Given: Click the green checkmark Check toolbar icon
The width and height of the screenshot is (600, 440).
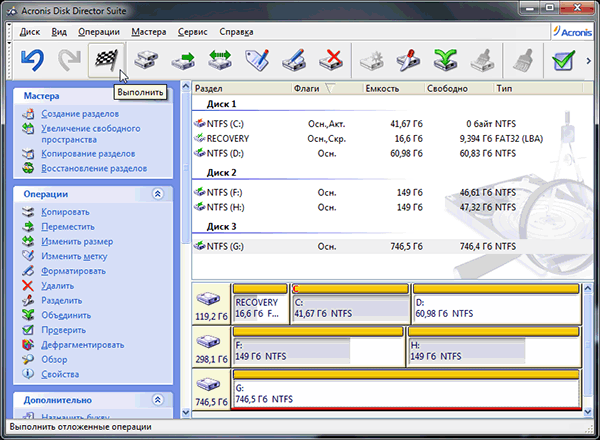Looking at the screenshot, I should (563, 60).
